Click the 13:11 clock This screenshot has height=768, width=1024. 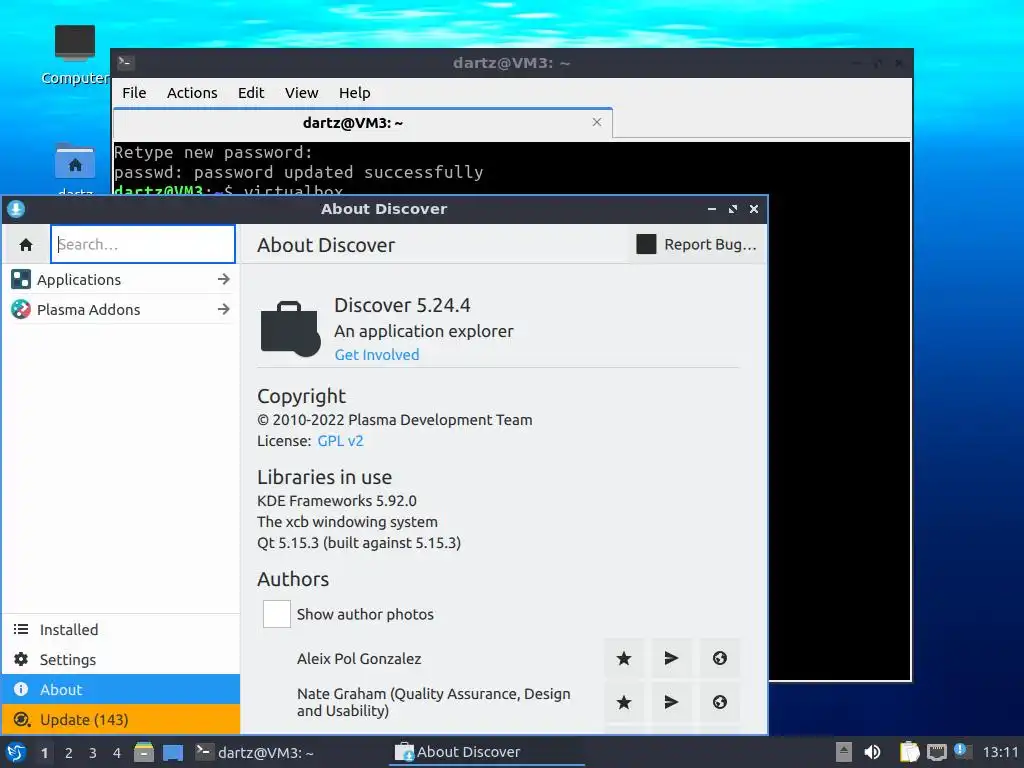[x=1000, y=752]
